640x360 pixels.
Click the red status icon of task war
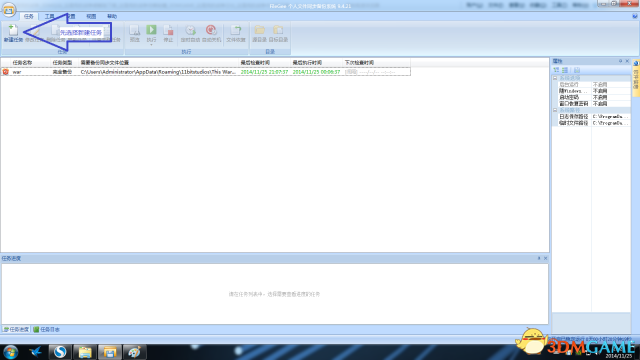(6, 71)
